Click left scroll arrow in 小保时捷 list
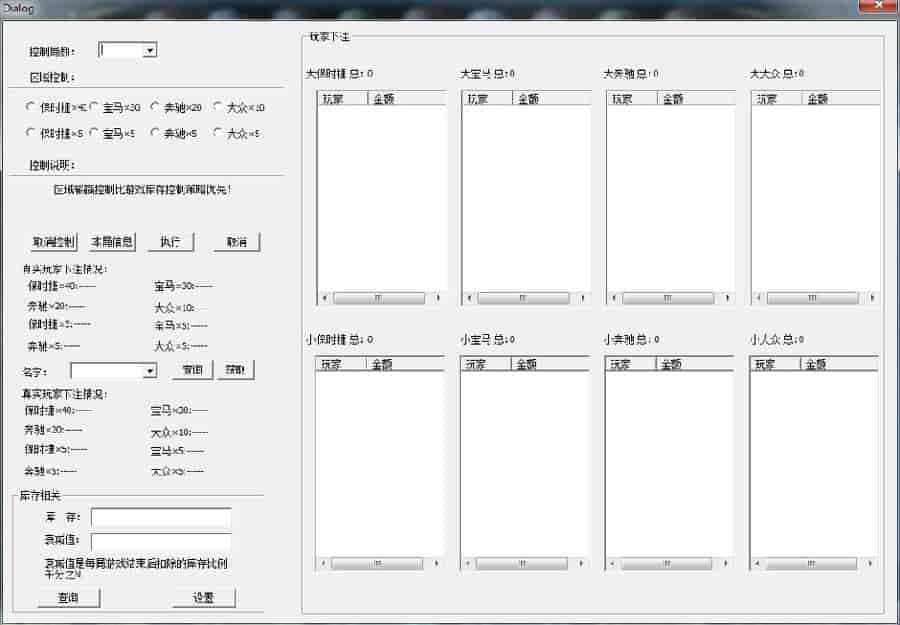Viewport: 900px width, 625px height. click(x=323, y=564)
